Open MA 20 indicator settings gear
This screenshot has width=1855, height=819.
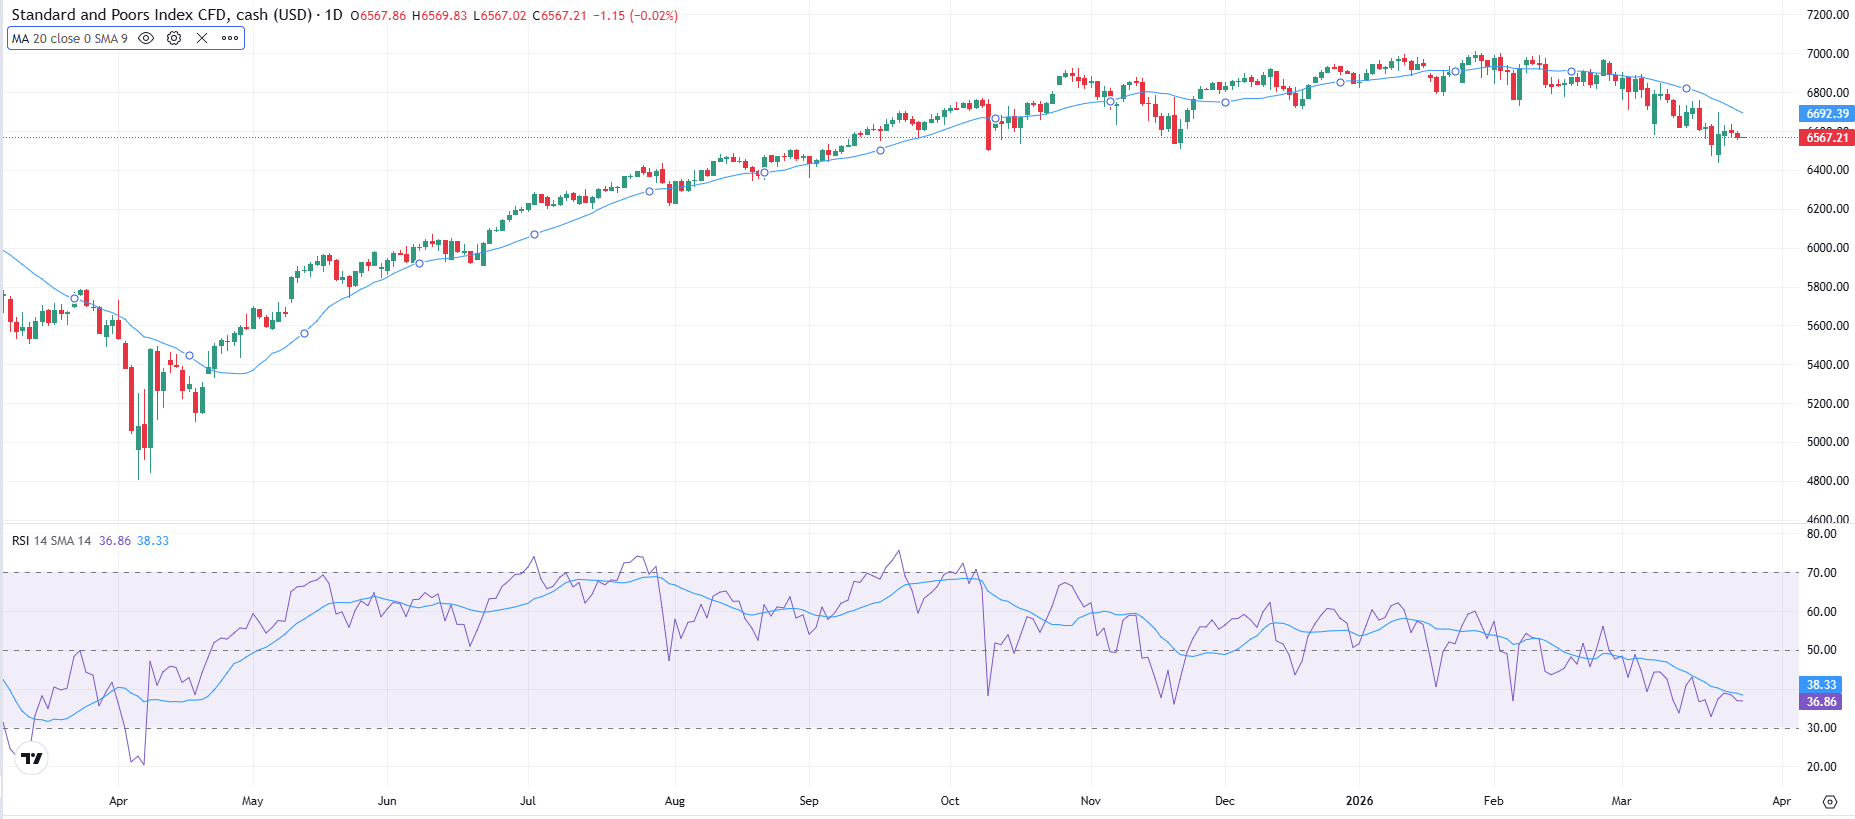pyautogui.click(x=174, y=38)
